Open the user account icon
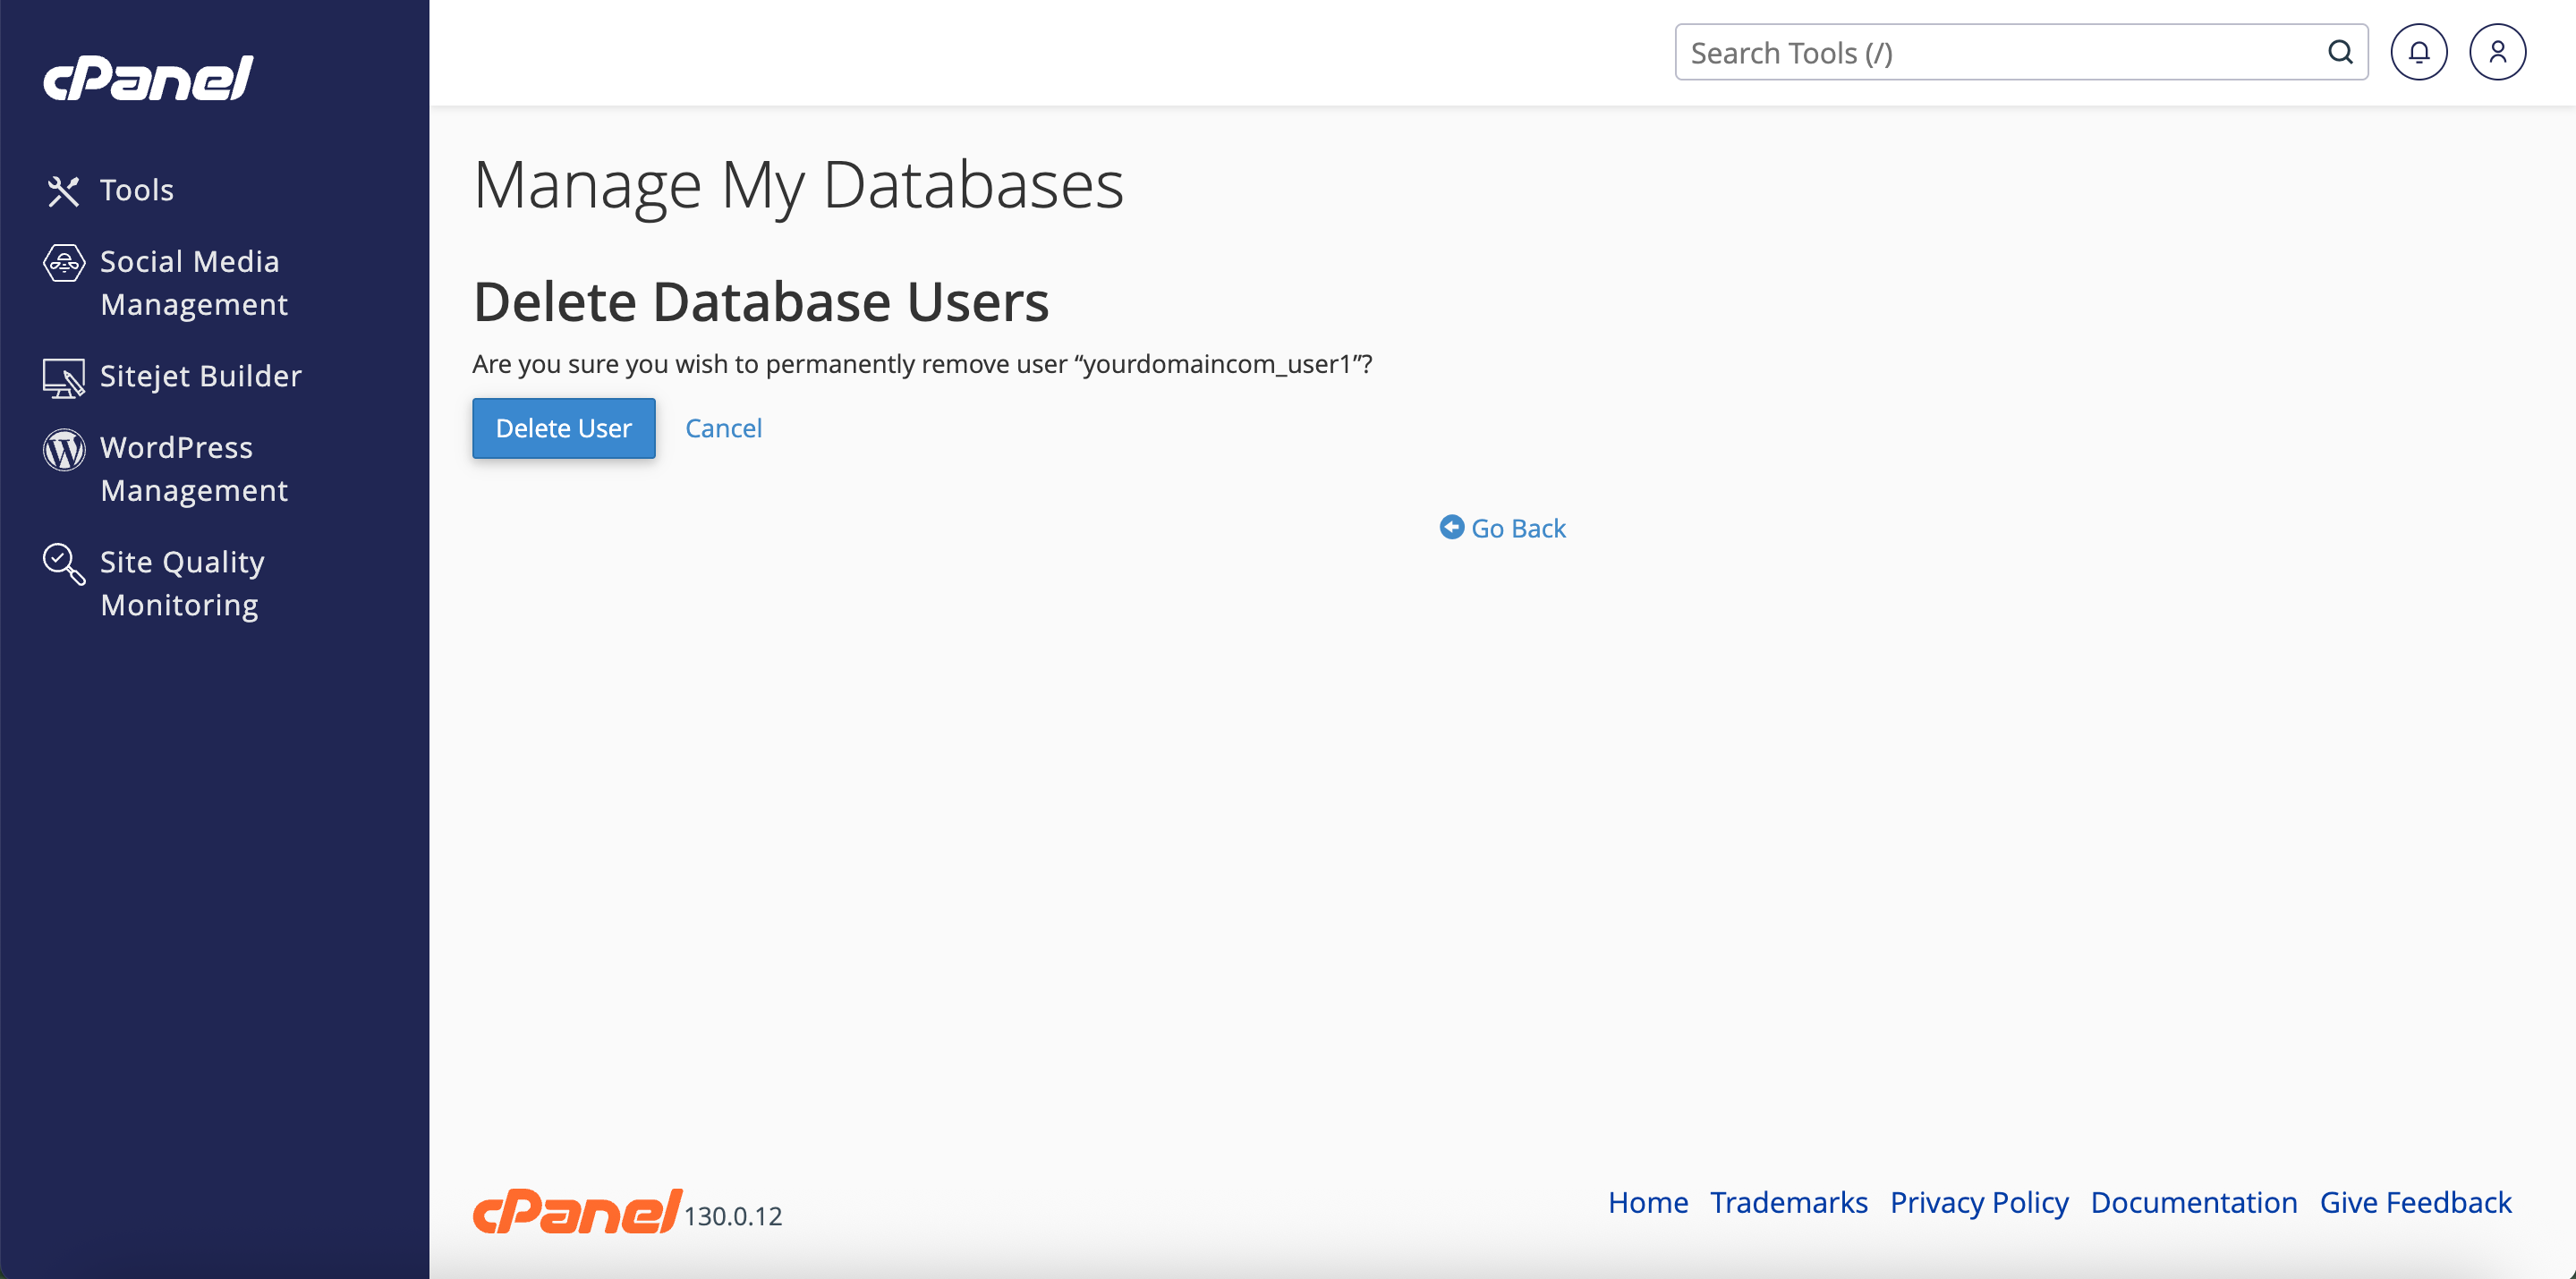This screenshot has width=2576, height=1279. click(x=2497, y=52)
